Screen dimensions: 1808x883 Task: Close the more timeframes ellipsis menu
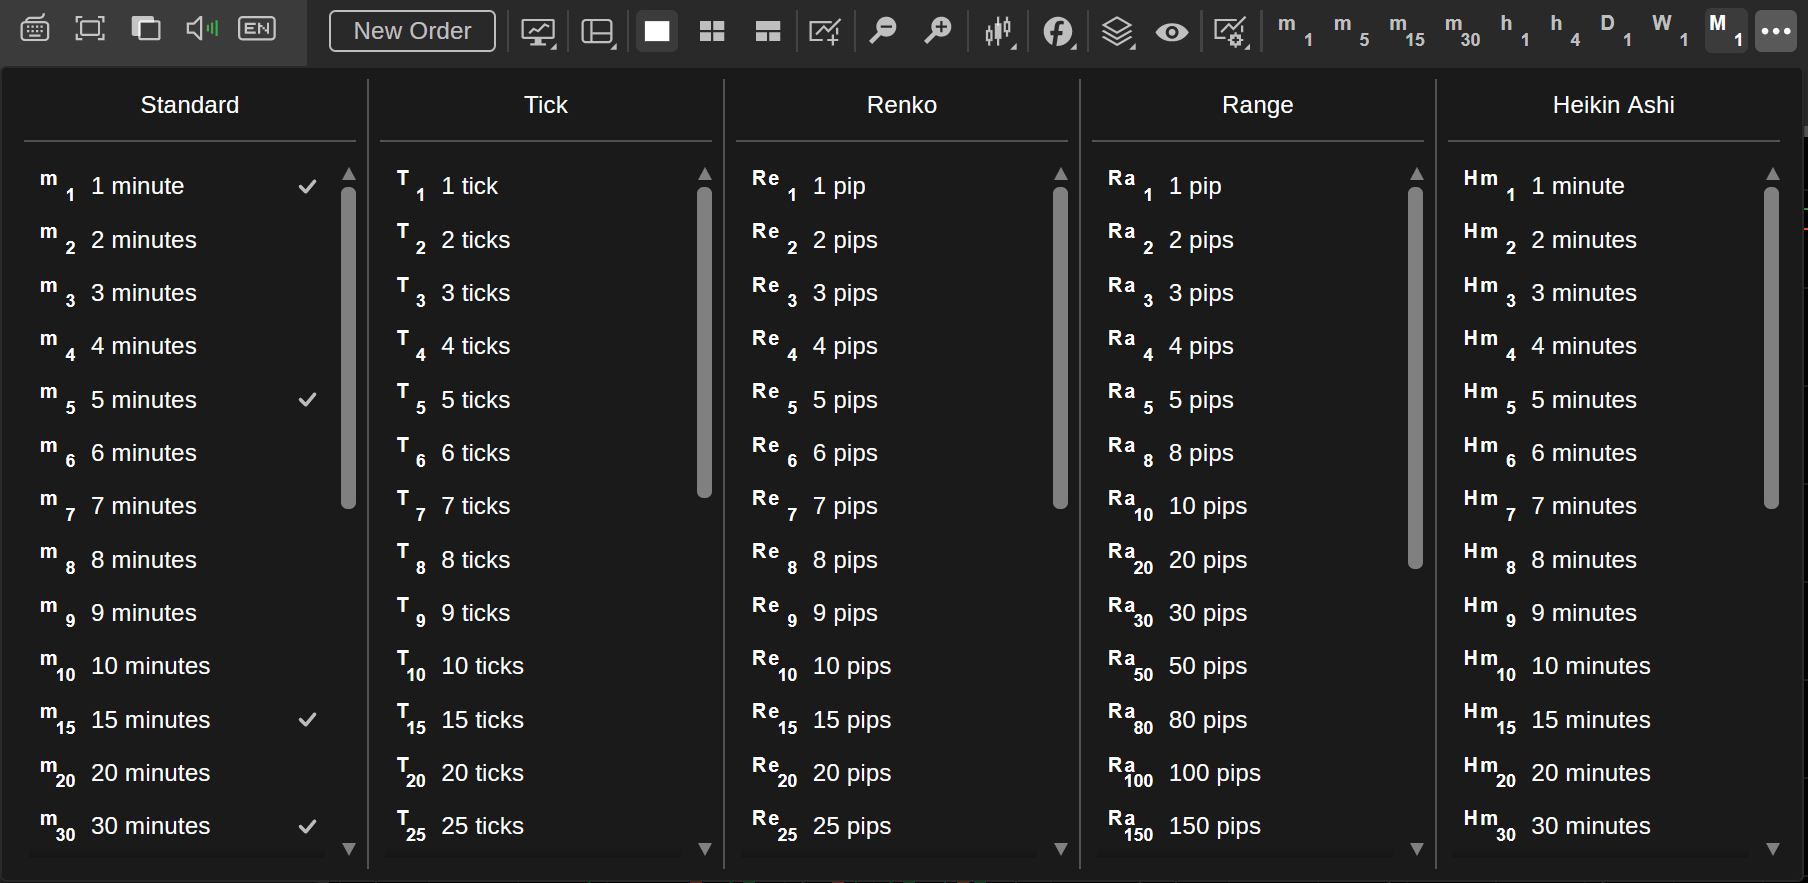(x=1776, y=31)
